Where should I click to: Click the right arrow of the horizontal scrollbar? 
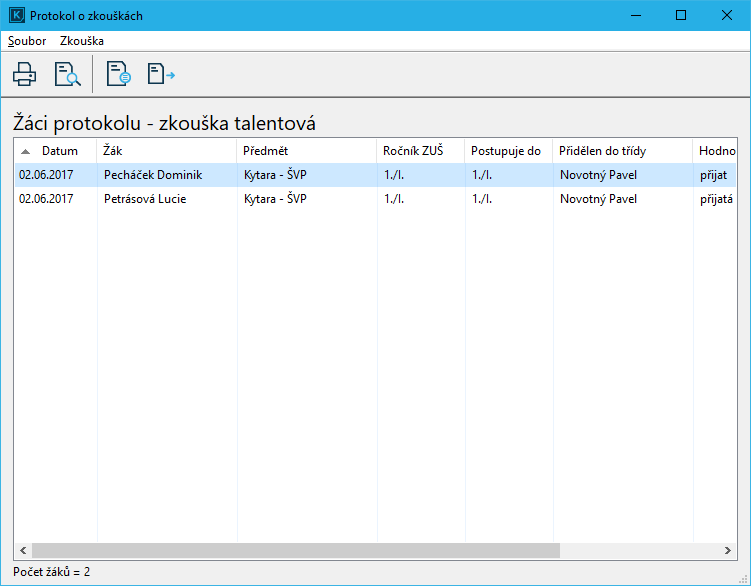pos(728,550)
